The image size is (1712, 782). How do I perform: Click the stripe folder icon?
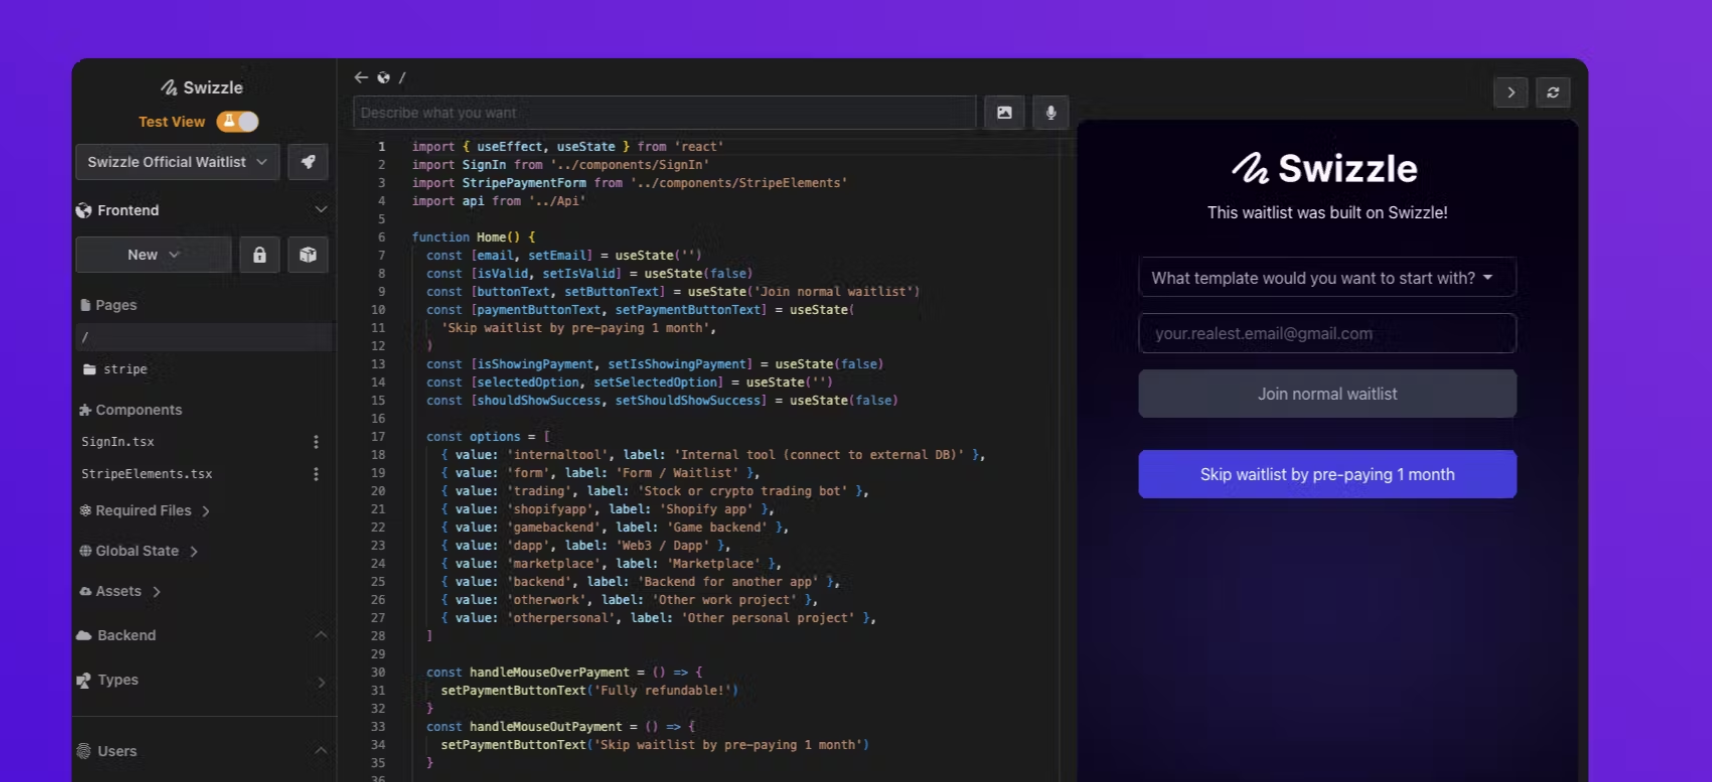click(89, 369)
